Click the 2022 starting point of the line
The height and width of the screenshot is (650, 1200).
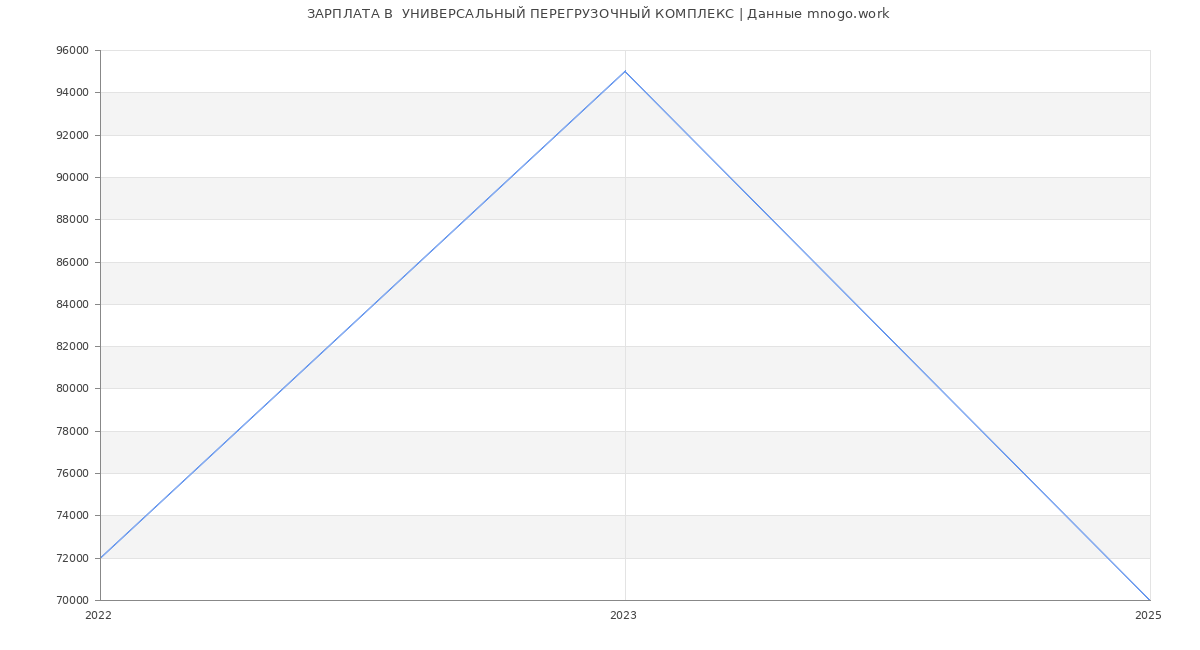[x=100, y=558]
